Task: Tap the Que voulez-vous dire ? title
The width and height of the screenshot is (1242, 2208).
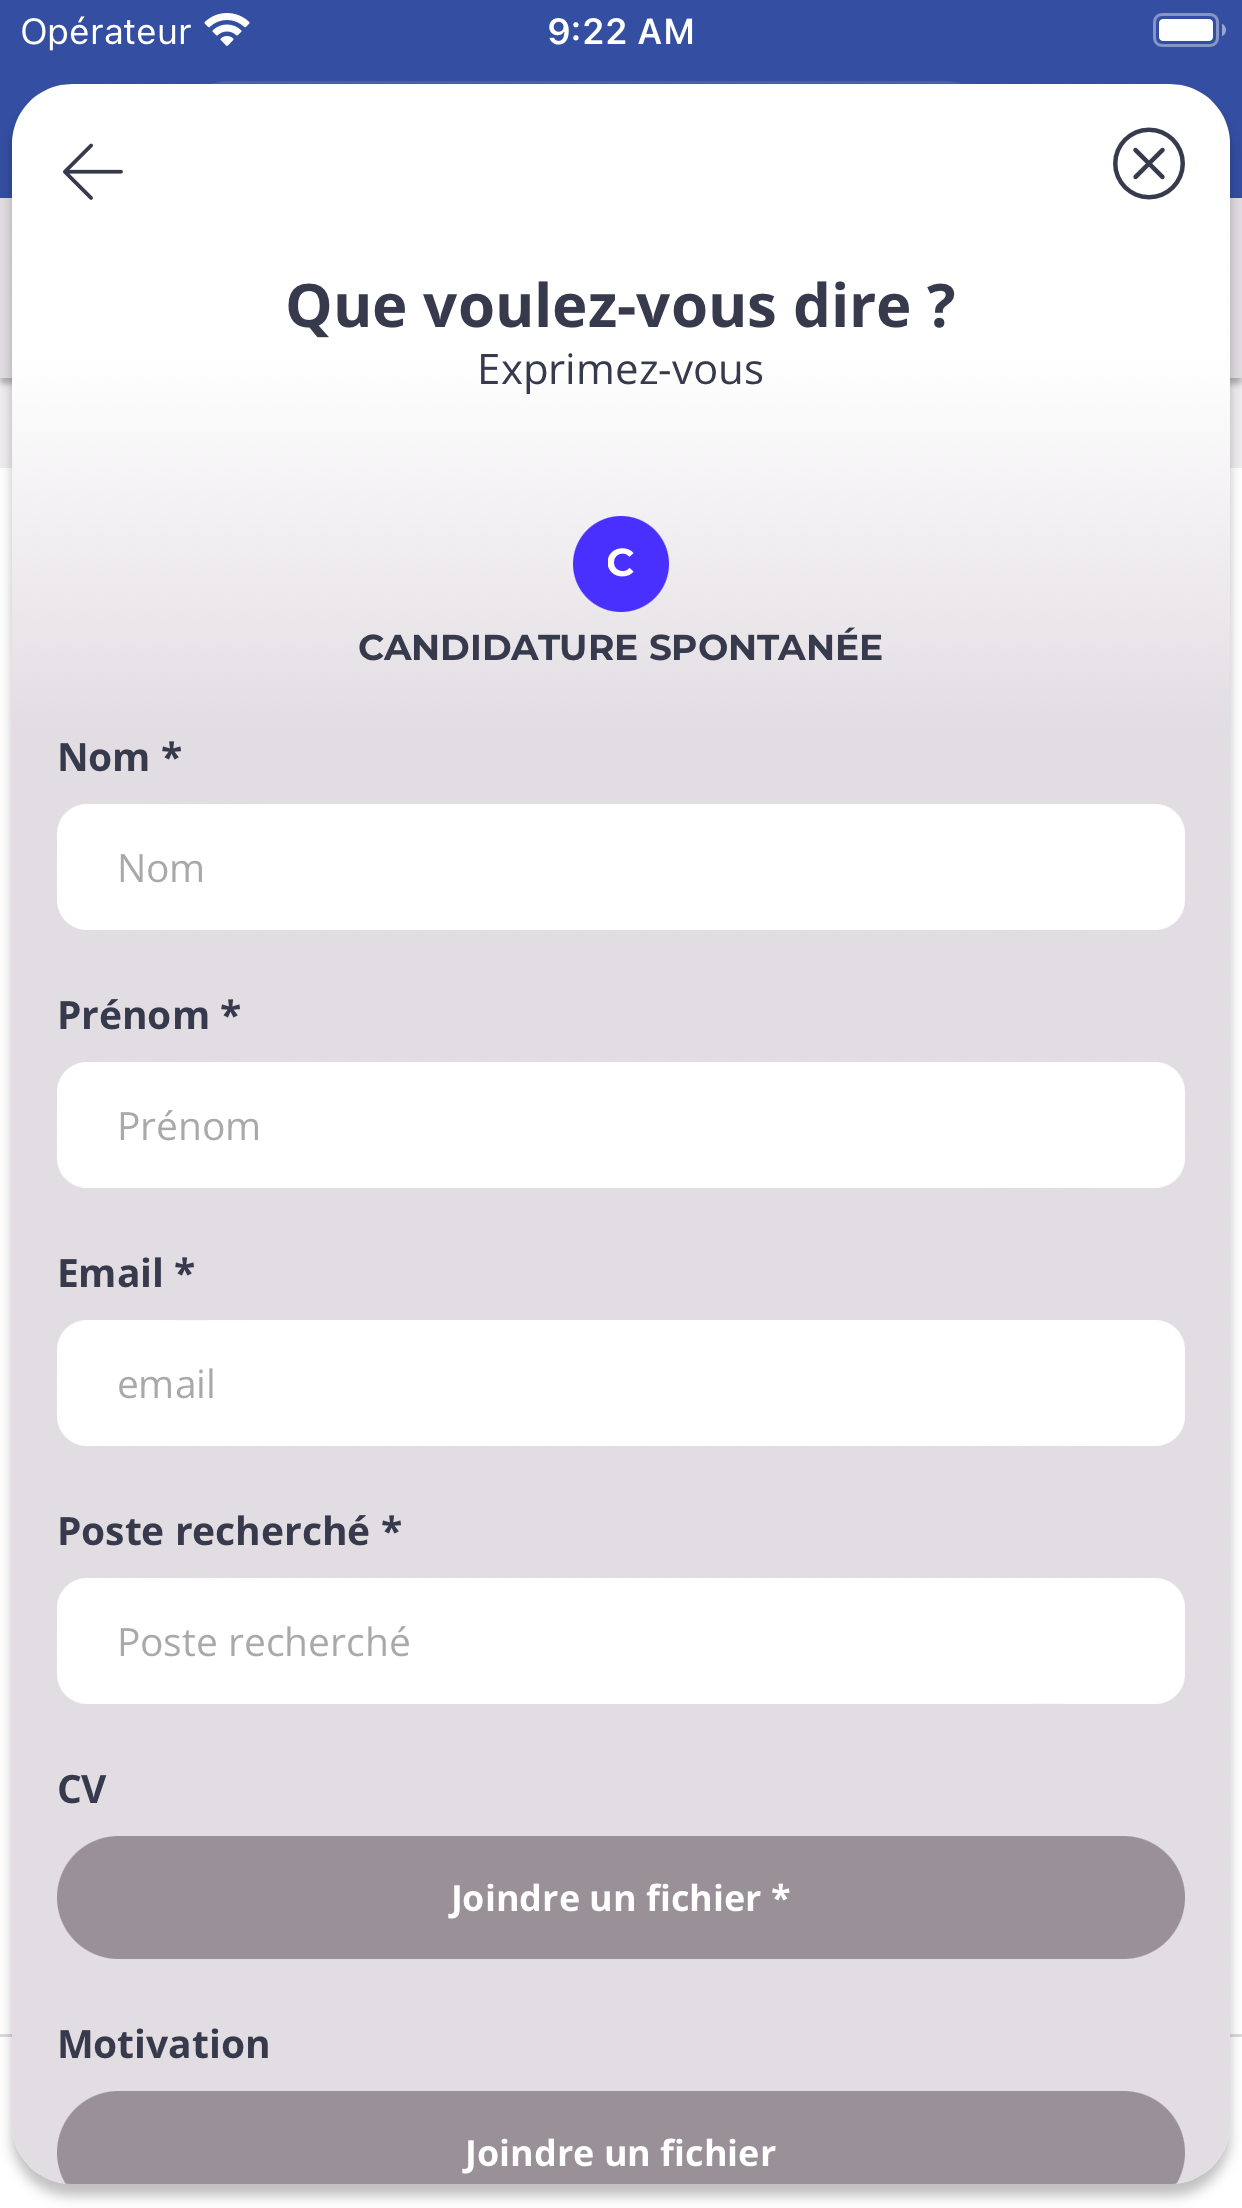Action: click(x=621, y=306)
